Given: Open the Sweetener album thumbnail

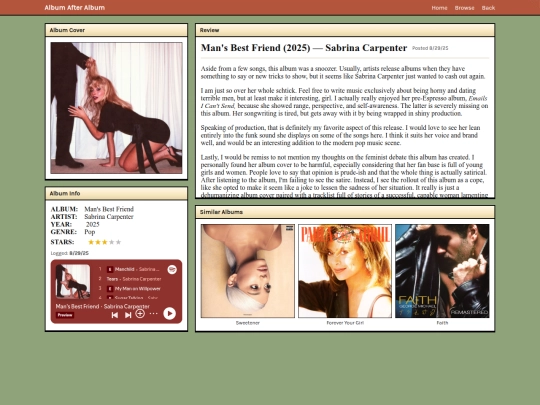Looking at the screenshot, I should coord(248,271).
